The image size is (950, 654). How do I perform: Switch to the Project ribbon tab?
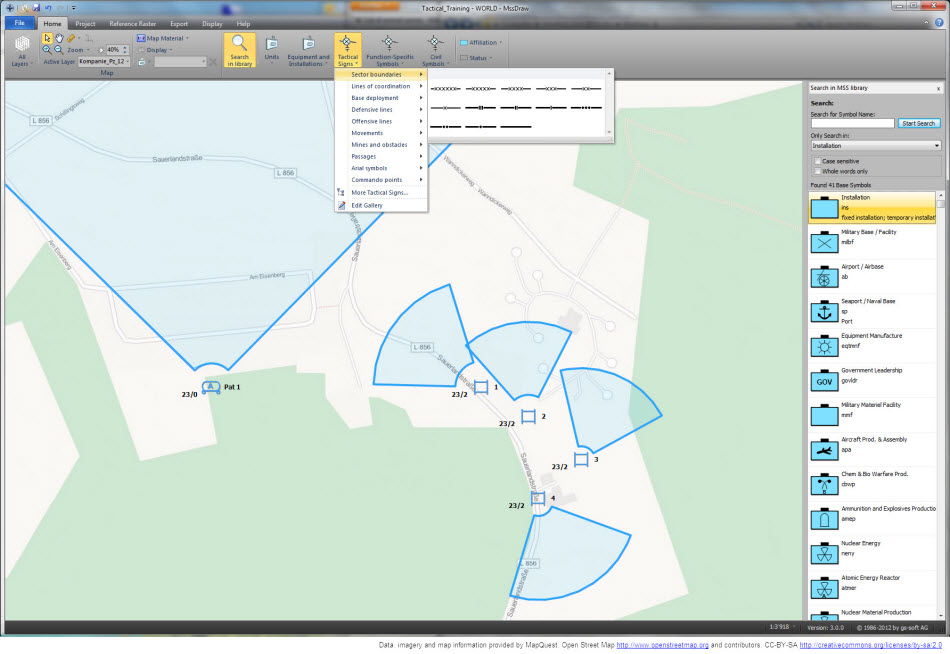click(85, 23)
